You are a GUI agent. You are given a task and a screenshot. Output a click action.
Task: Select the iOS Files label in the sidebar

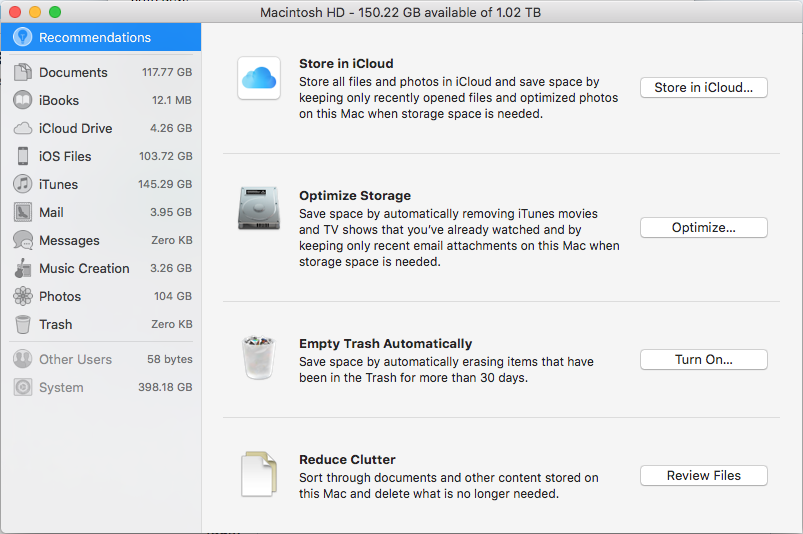click(x=65, y=156)
